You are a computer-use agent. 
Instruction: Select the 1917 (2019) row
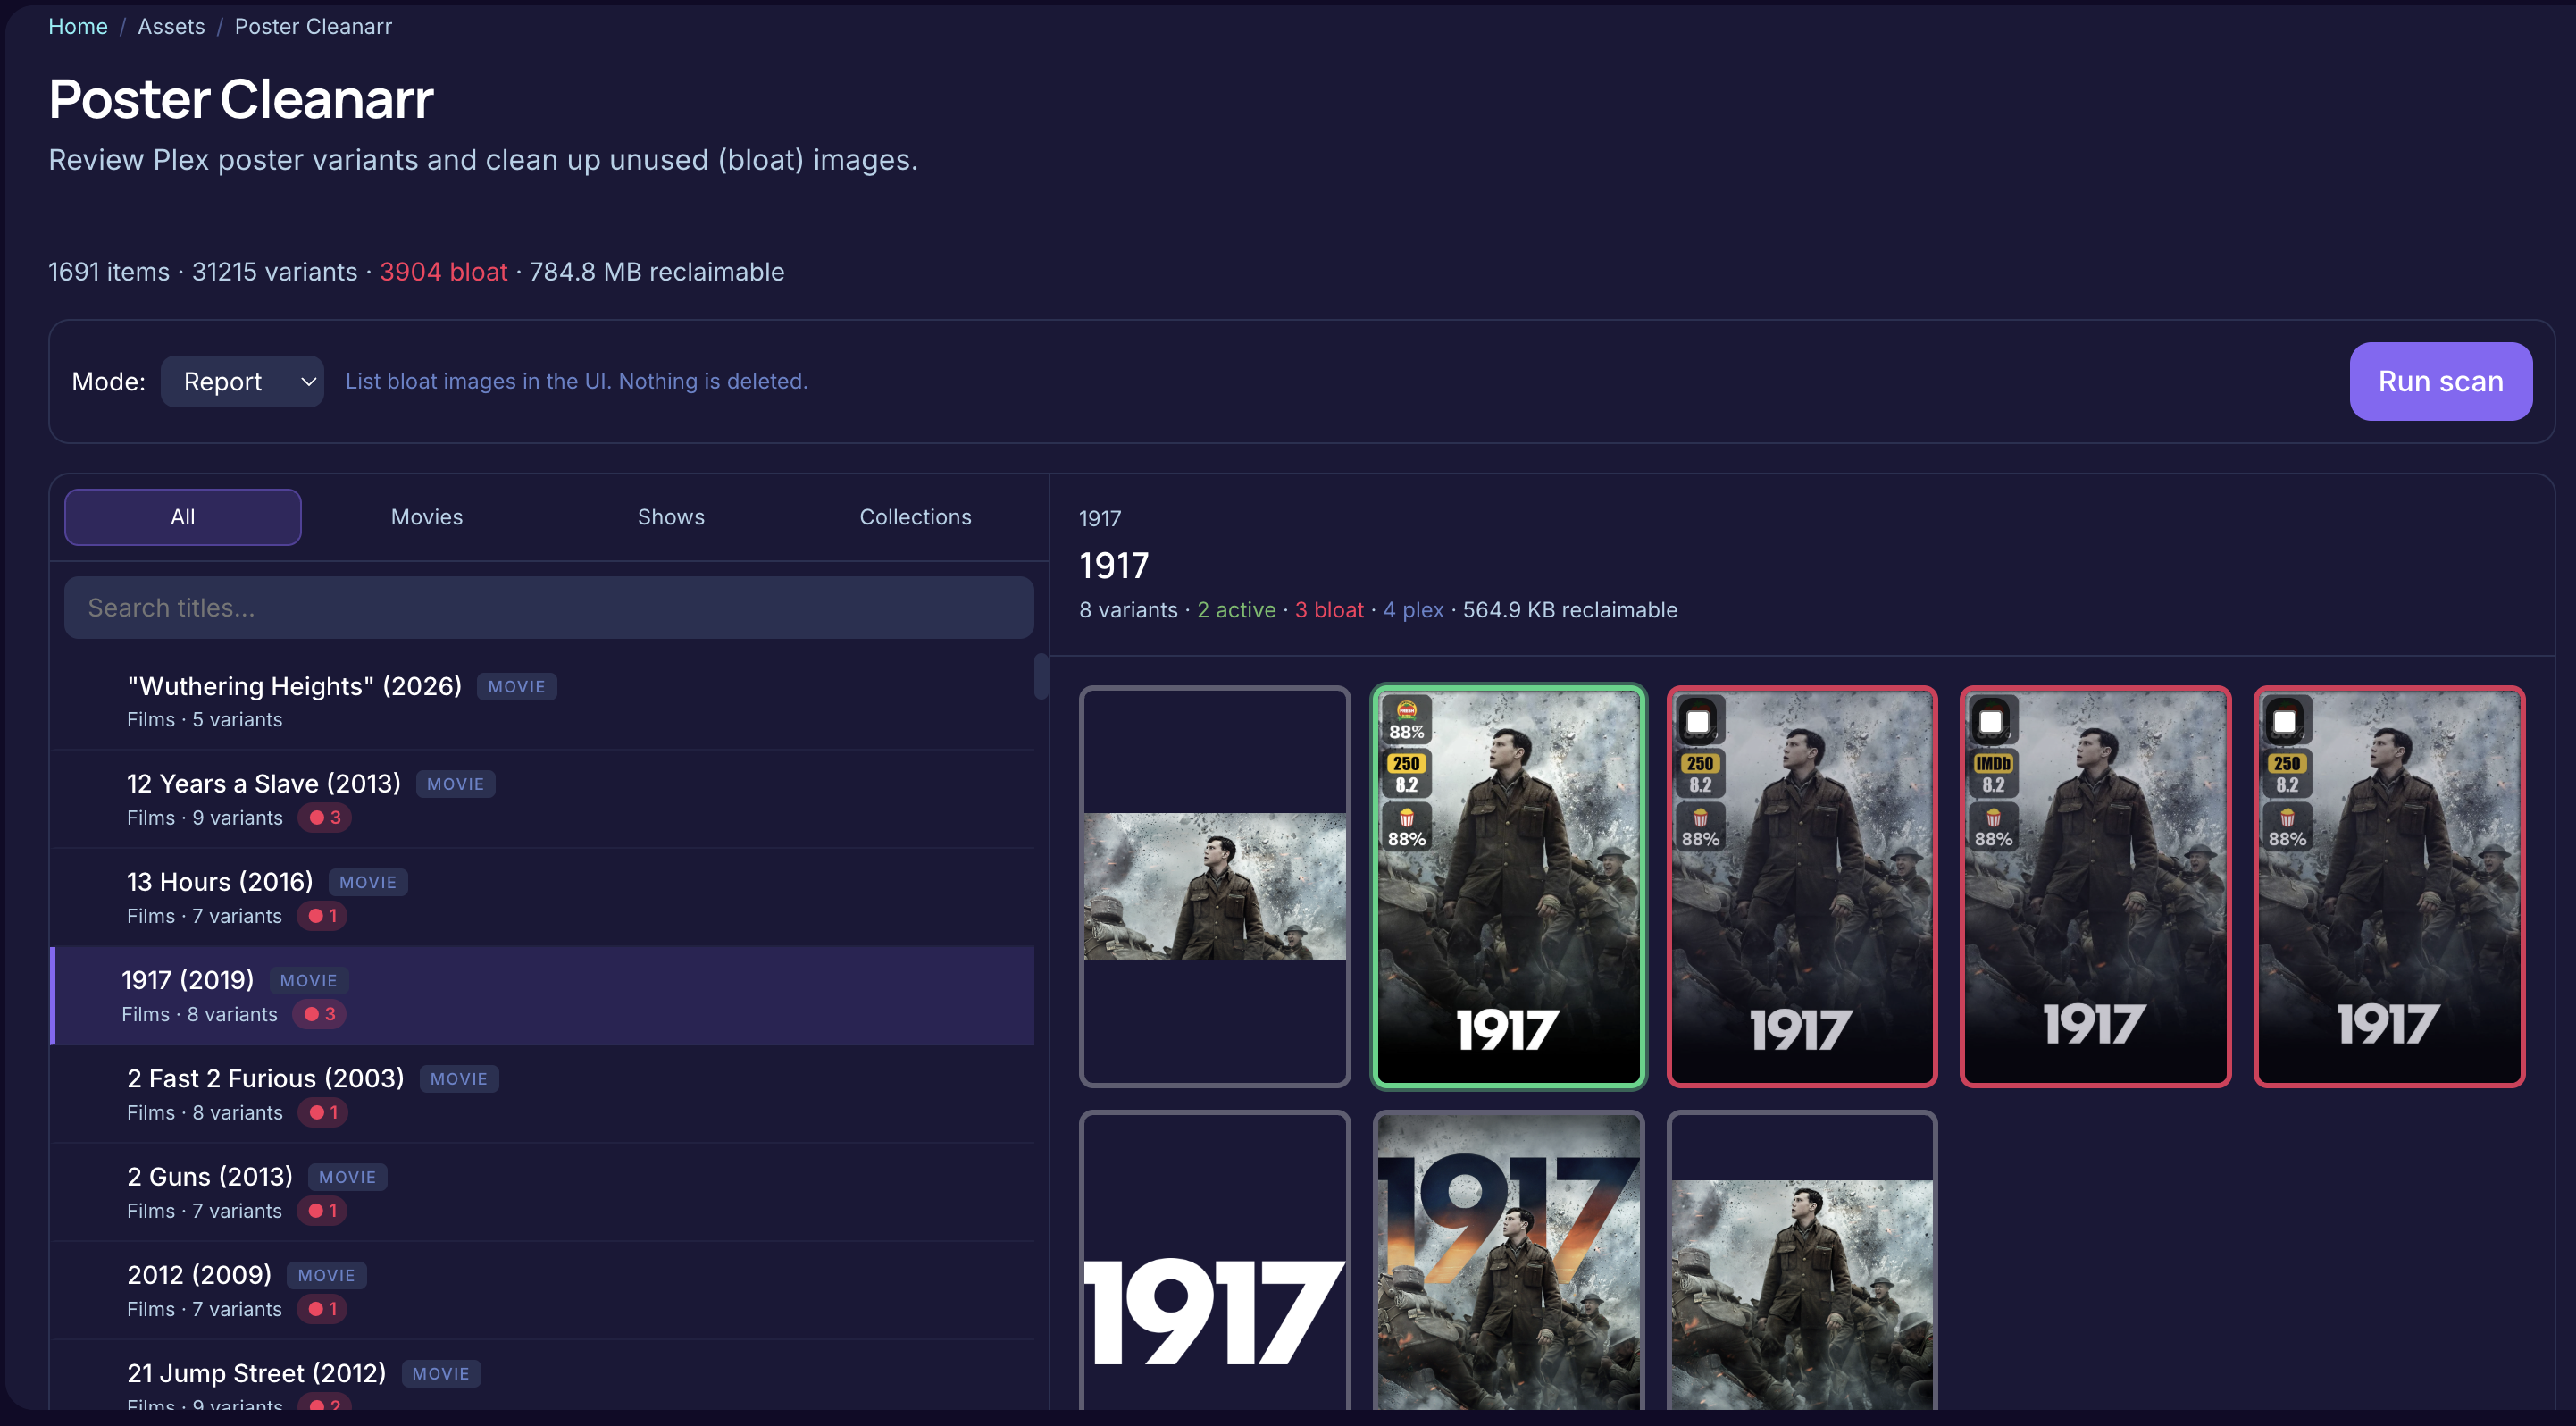coord(543,995)
